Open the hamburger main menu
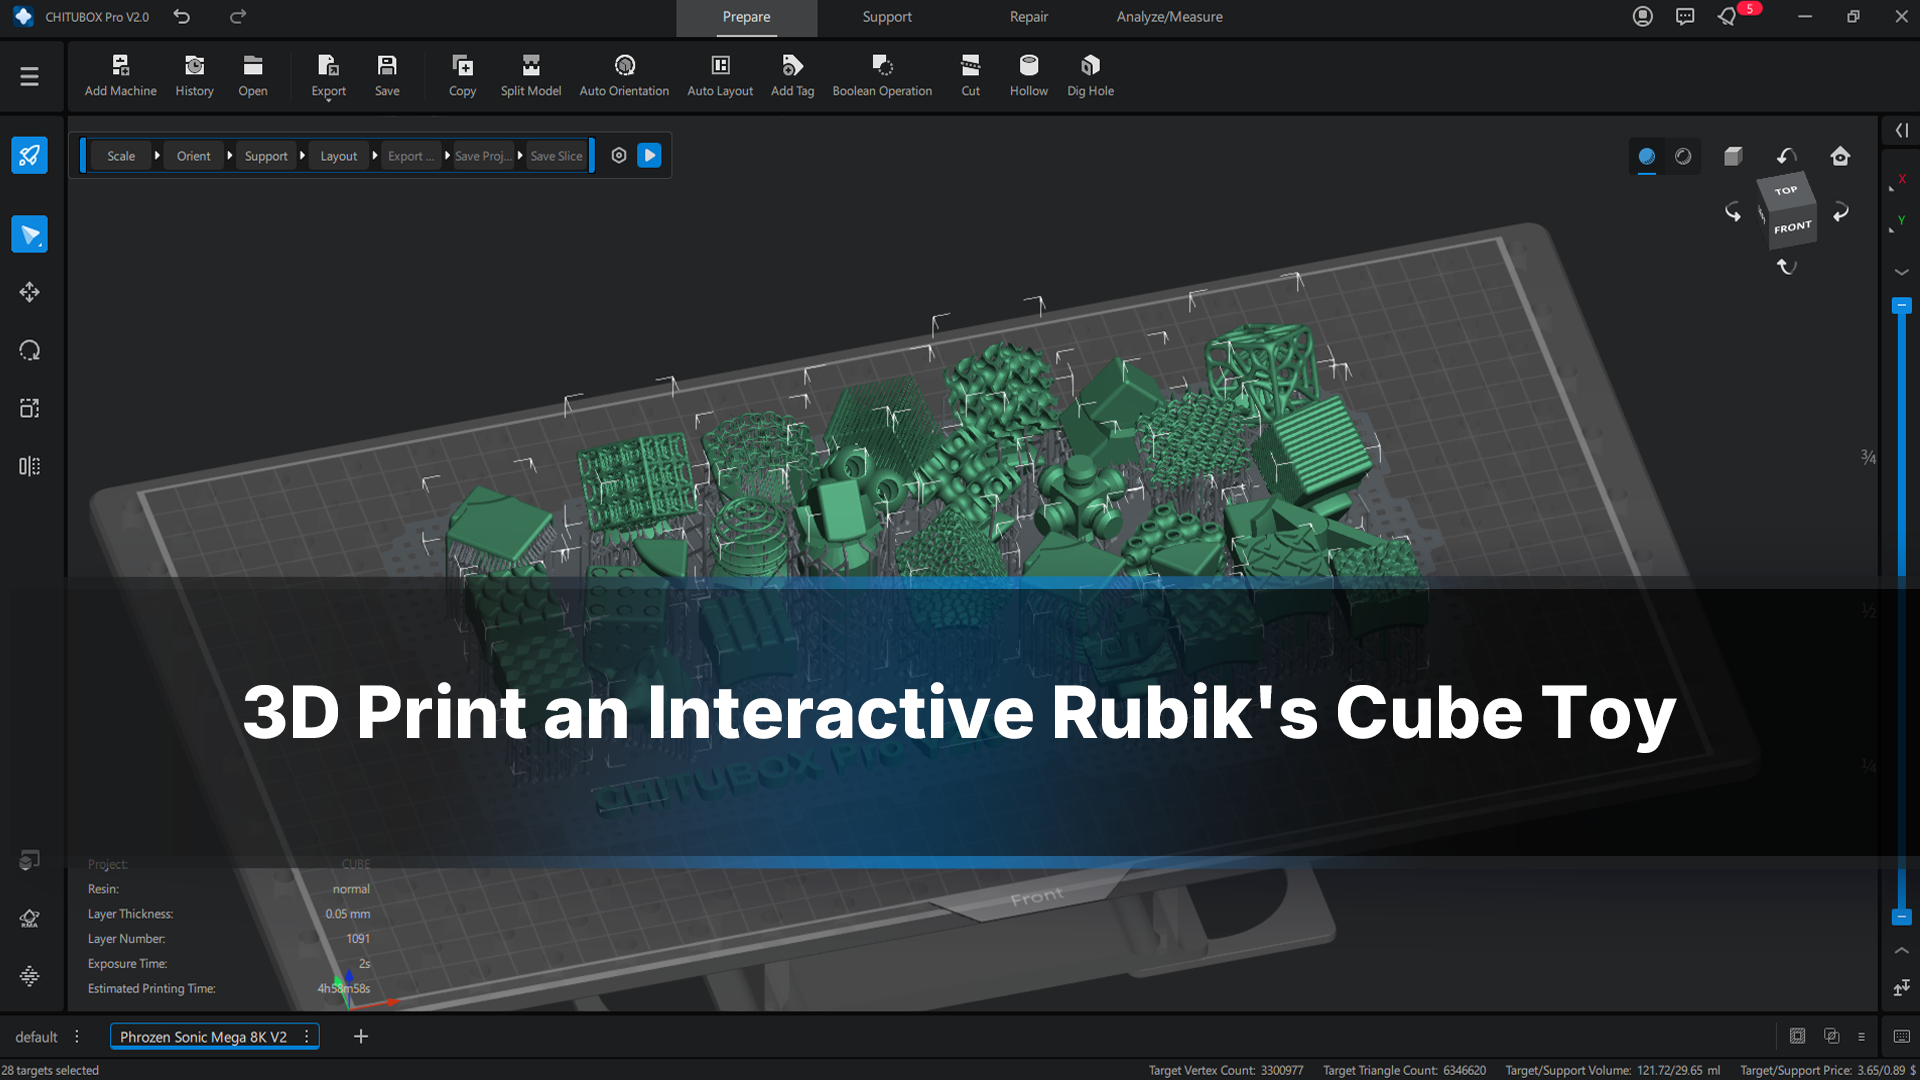 (29, 76)
